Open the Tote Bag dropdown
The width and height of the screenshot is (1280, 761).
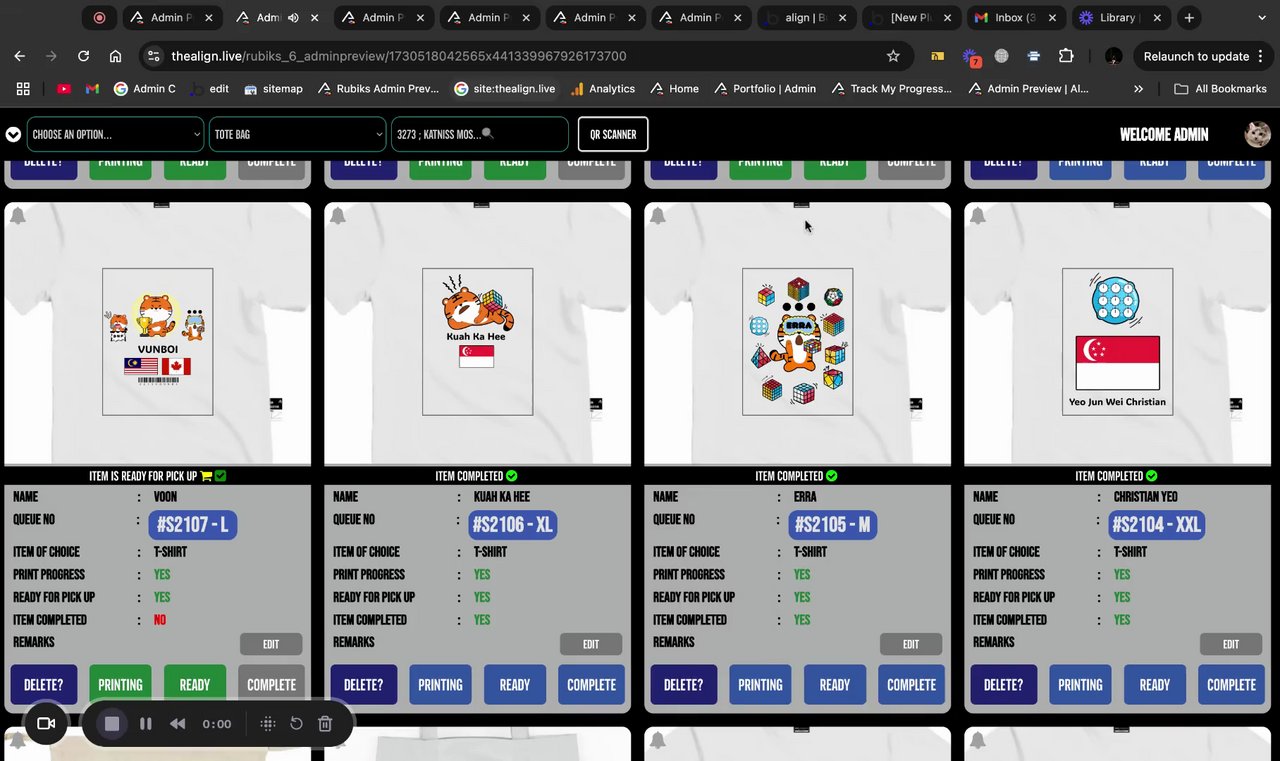pos(297,134)
